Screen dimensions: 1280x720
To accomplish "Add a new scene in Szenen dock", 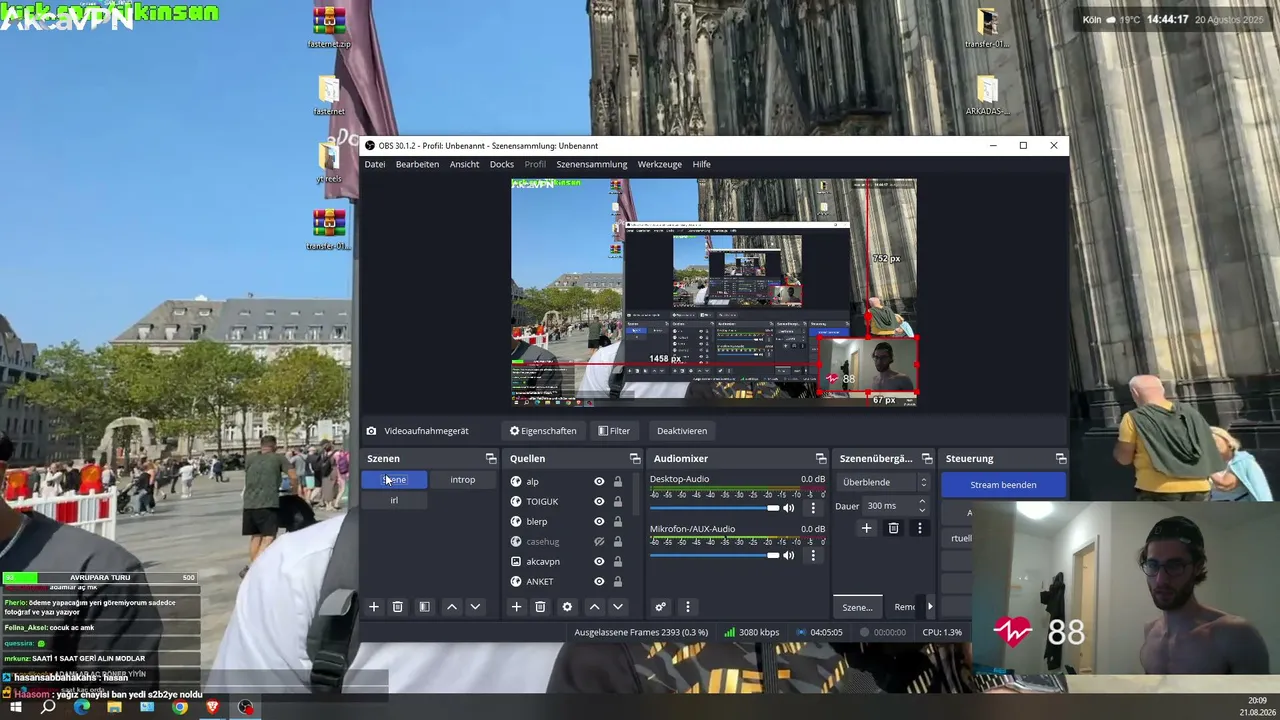I will (x=374, y=607).
